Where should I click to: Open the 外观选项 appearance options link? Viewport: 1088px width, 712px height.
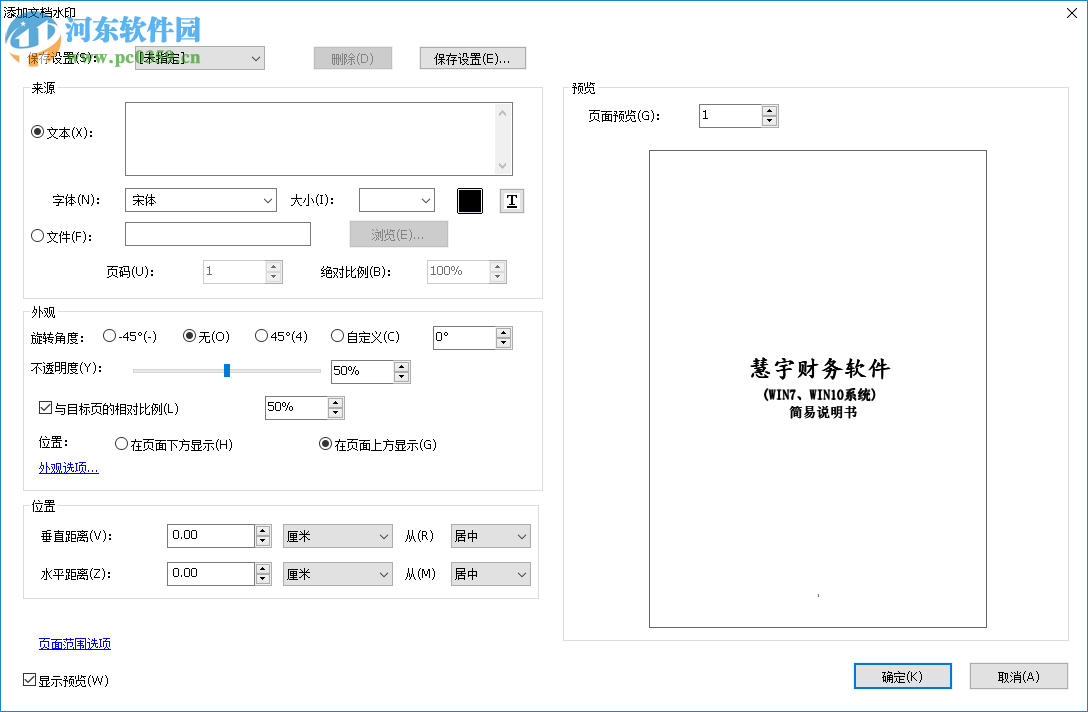(68, 467)
